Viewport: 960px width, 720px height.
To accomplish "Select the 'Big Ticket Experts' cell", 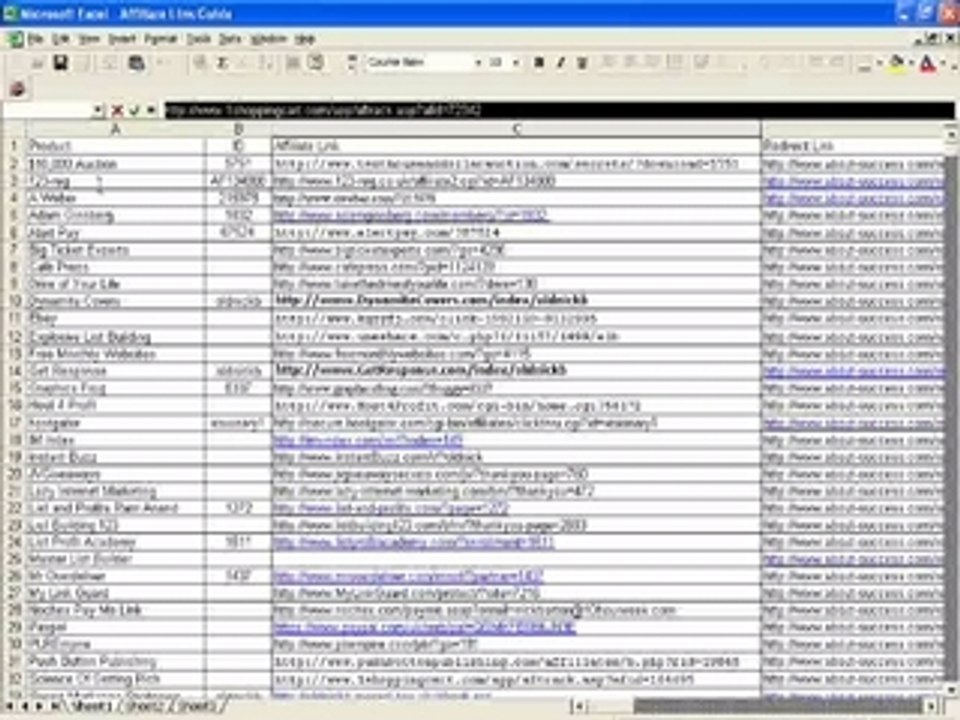I will [x=115, y=250].
